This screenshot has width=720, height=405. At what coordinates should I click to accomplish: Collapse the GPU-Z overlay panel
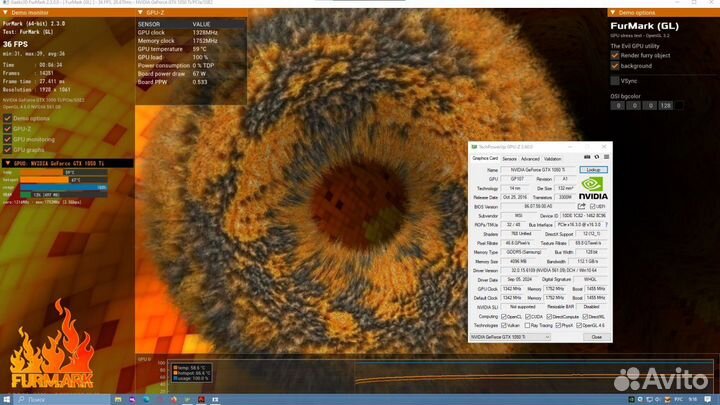(141, 13)
